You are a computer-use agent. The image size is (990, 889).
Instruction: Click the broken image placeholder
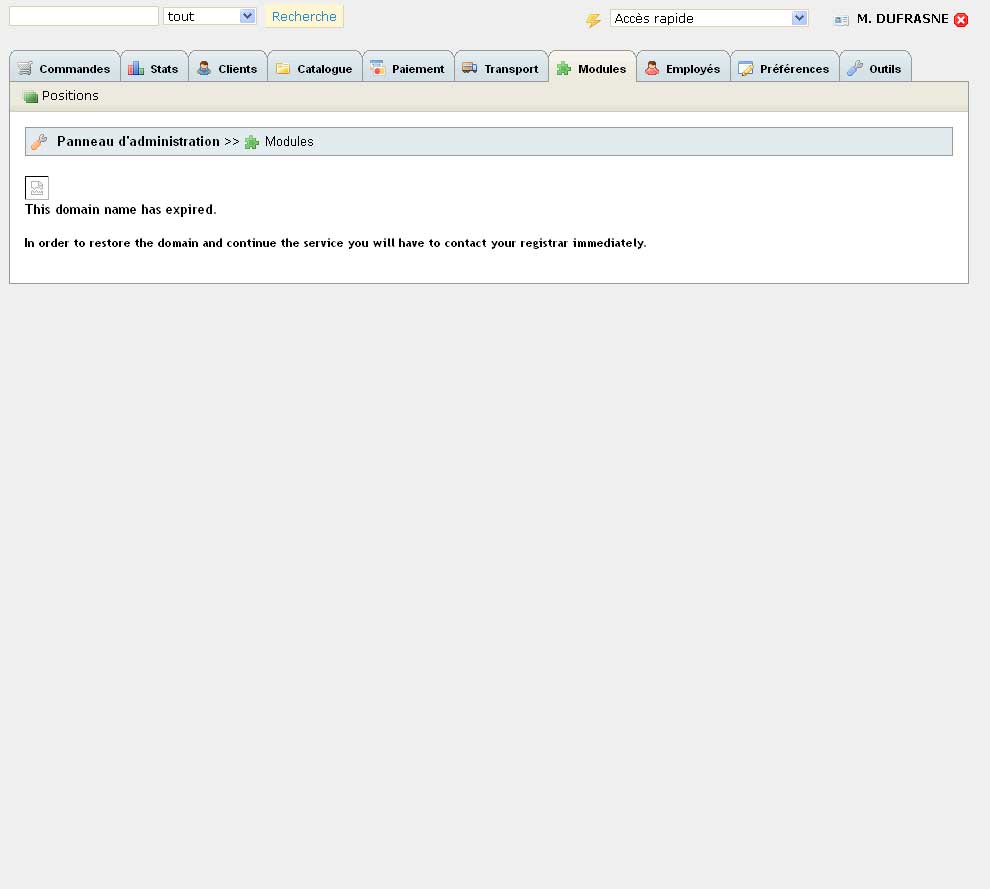point(37,188)
